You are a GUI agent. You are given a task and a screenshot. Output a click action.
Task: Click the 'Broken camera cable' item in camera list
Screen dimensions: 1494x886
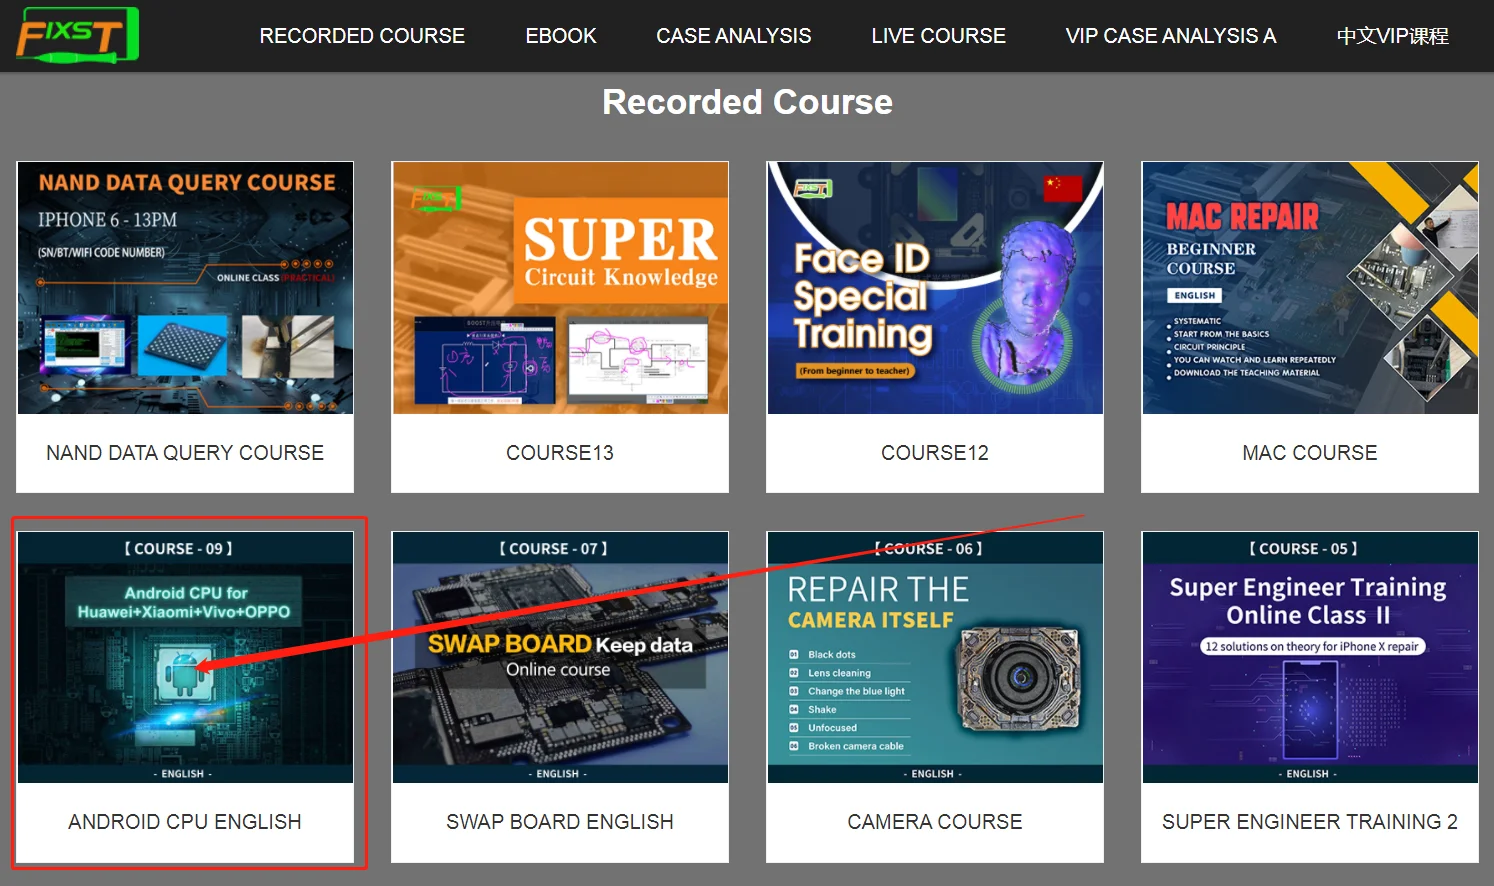[856, 746]
